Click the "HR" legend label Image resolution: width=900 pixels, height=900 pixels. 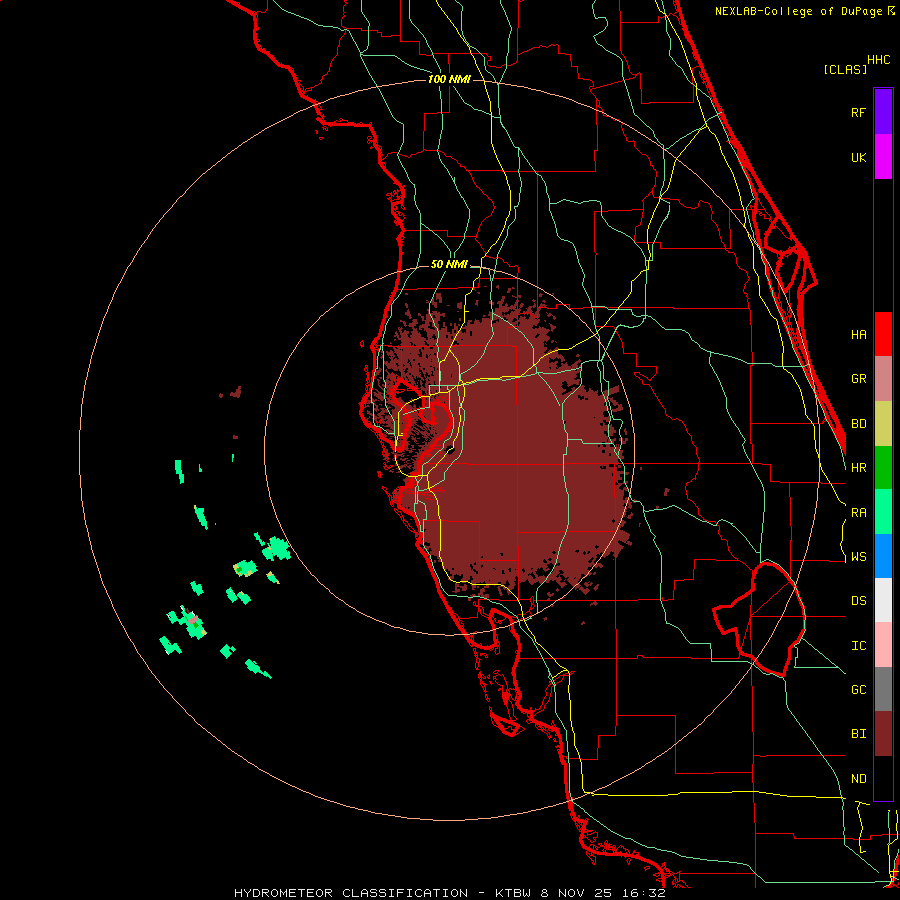pos(859,468)
